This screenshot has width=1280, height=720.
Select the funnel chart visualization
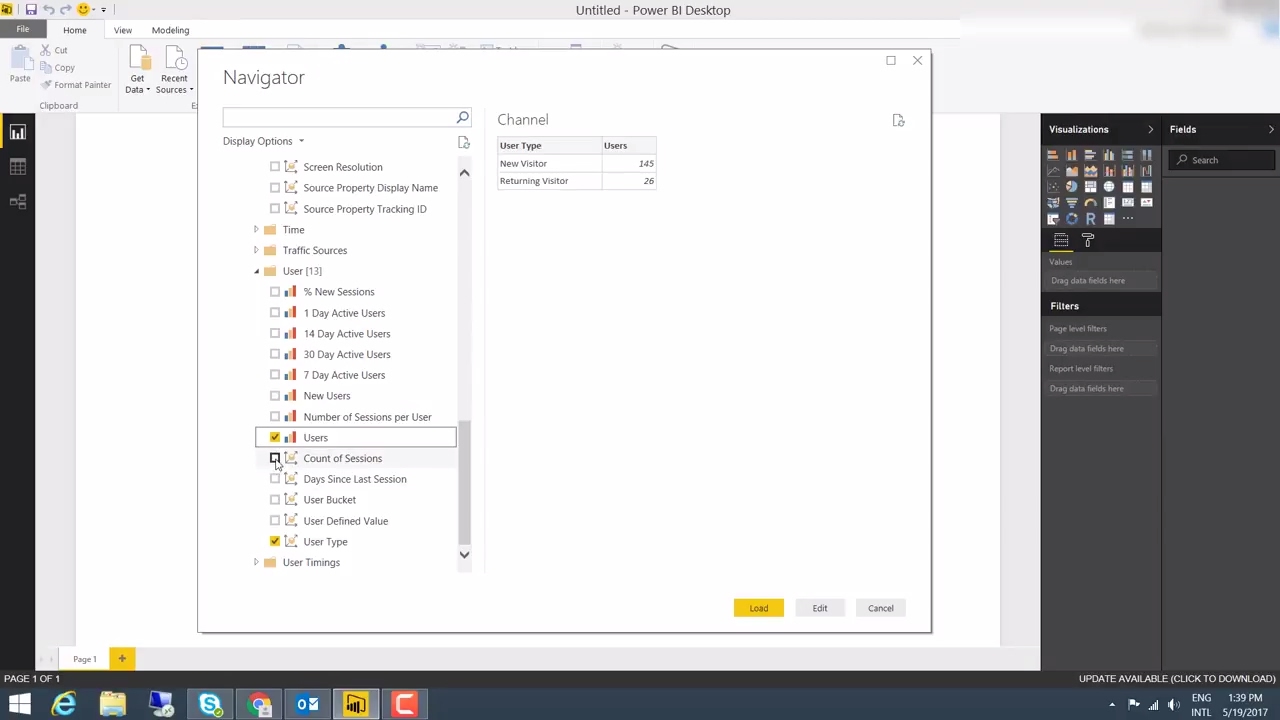coord(1072,203)
